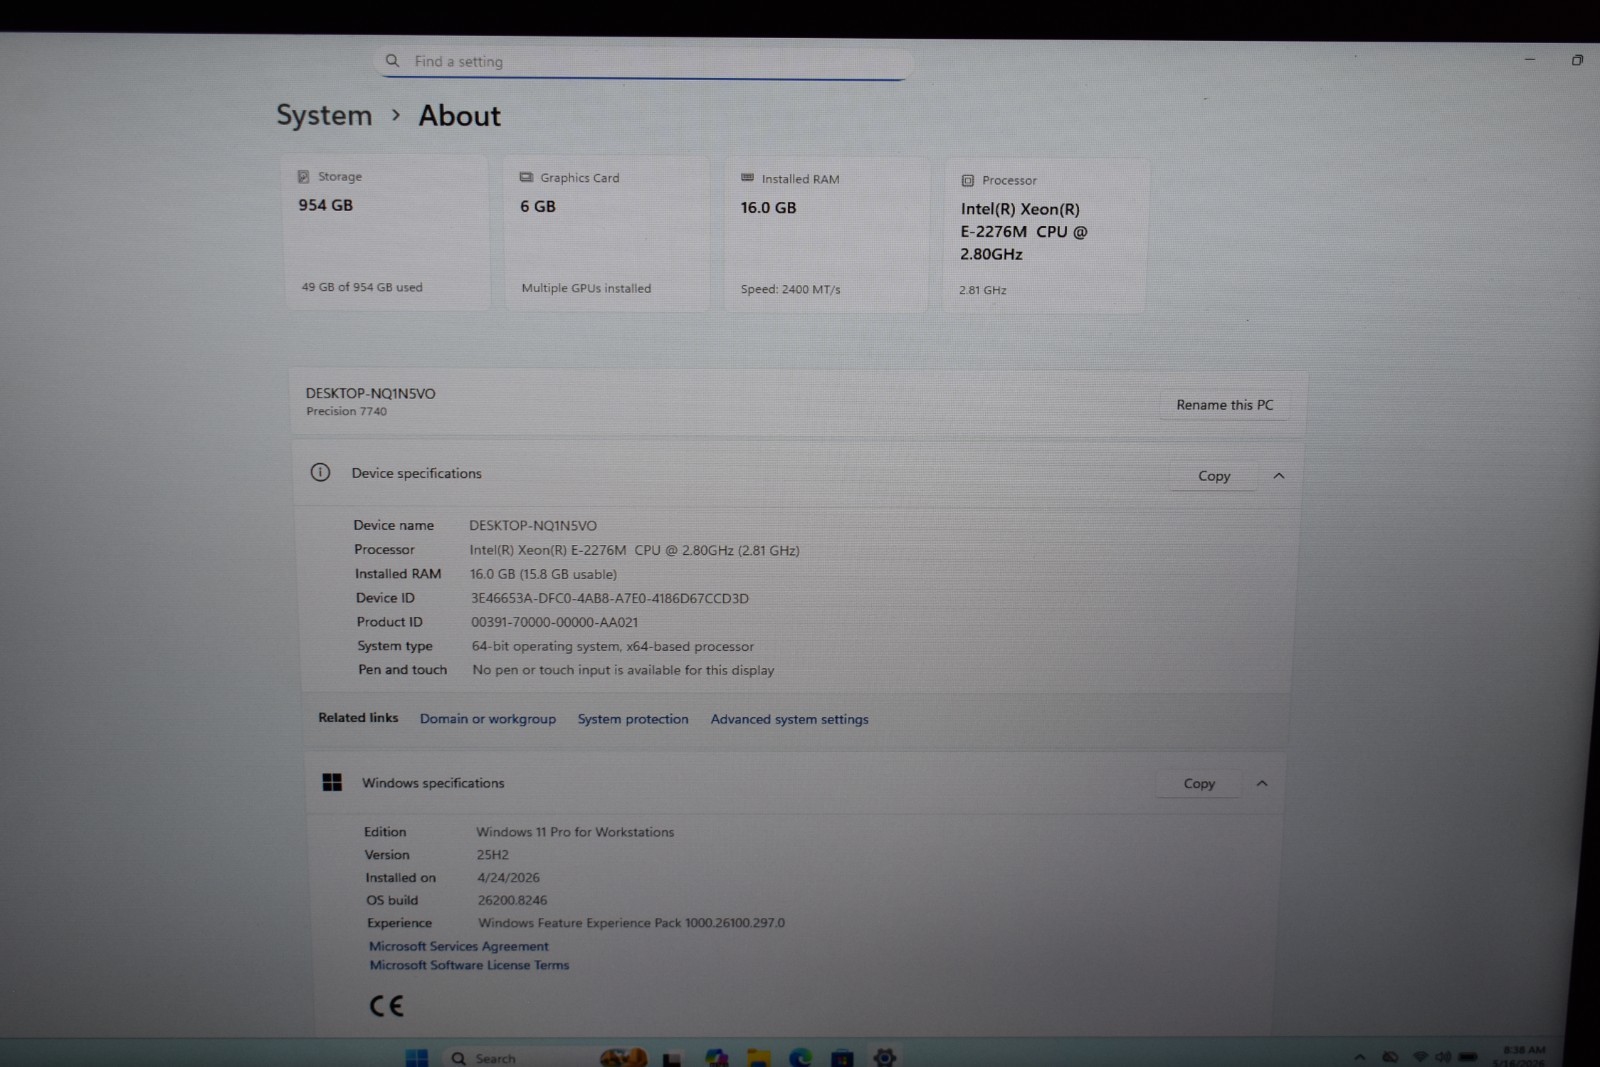Image resolution: width=1600 pixels, height=1067 pixels.
Task: Minimize the Settings window
Action: click(1529, 60)
